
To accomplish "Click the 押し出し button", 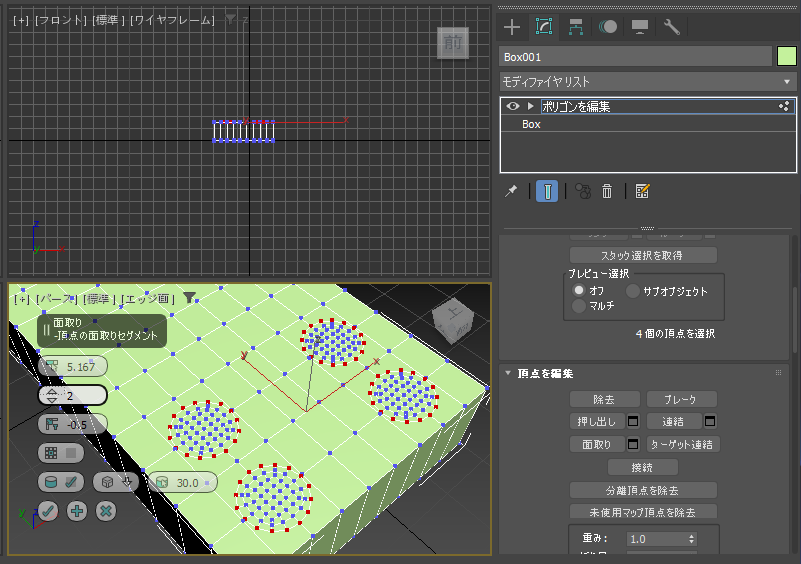I will 597,421.
